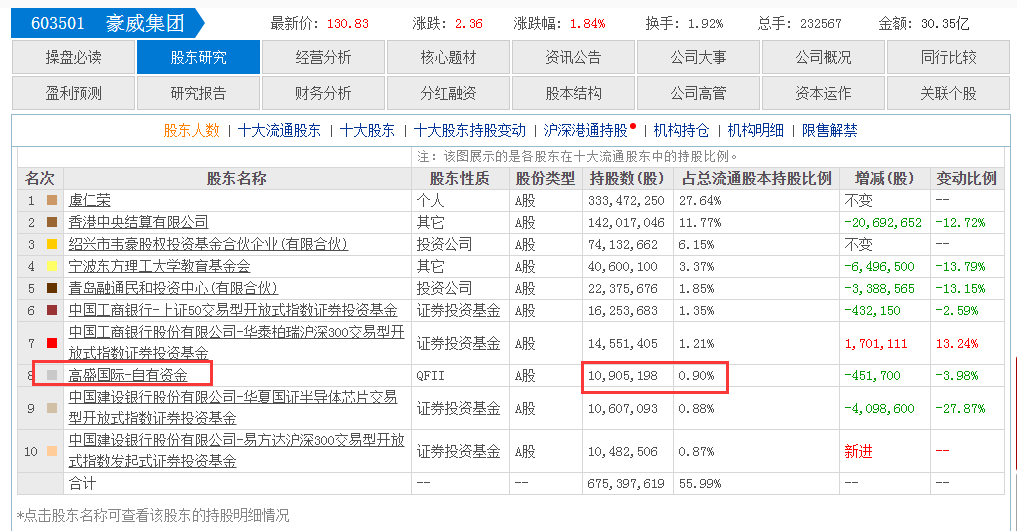Open the 经营分析 tab
Viewport: 1017px width, 531px height.
pyautogui.click(x=323, y=57)
